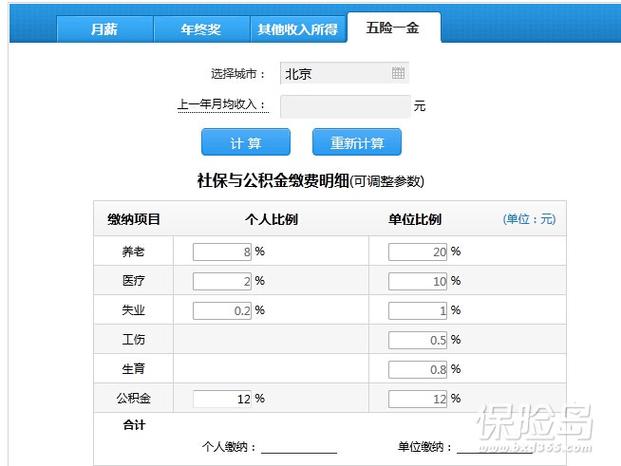Viewport: 621px width, 466px height.
Task: Click the 失业 row label
Action: coord(133,310)
